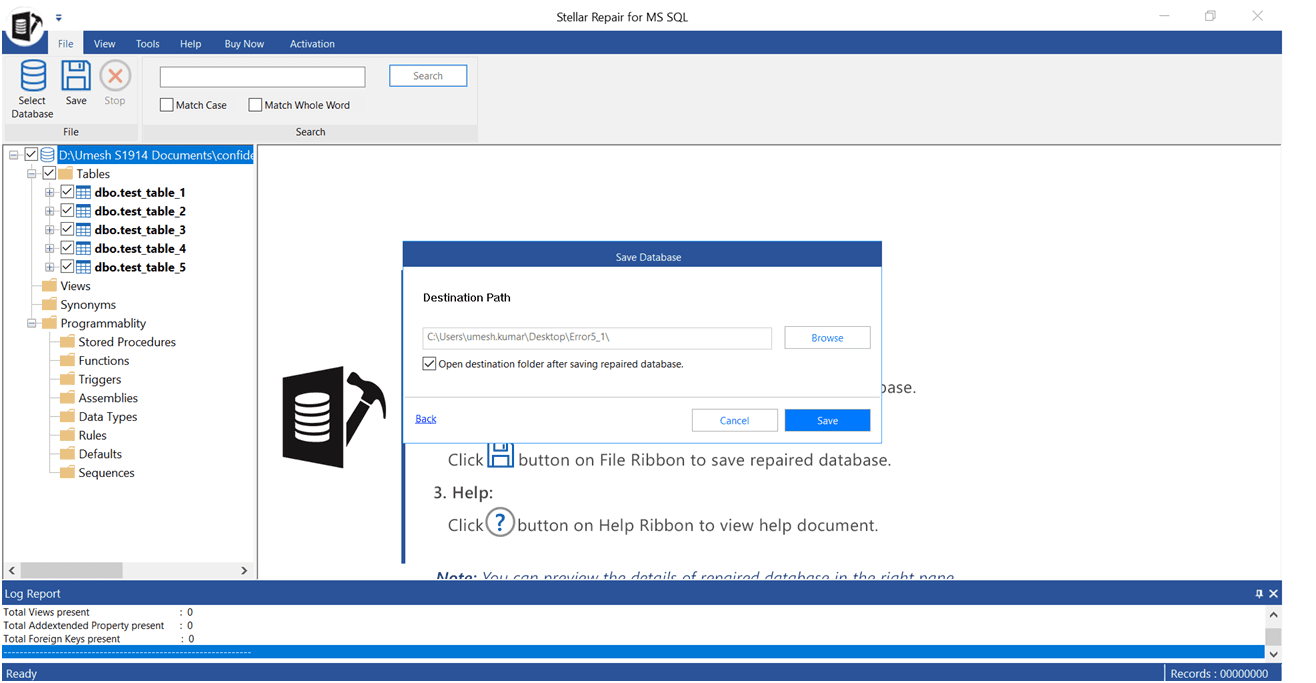Click the Data Types folder icon
The height and width of the screenshot is (683, 1316).
(67, 416)
